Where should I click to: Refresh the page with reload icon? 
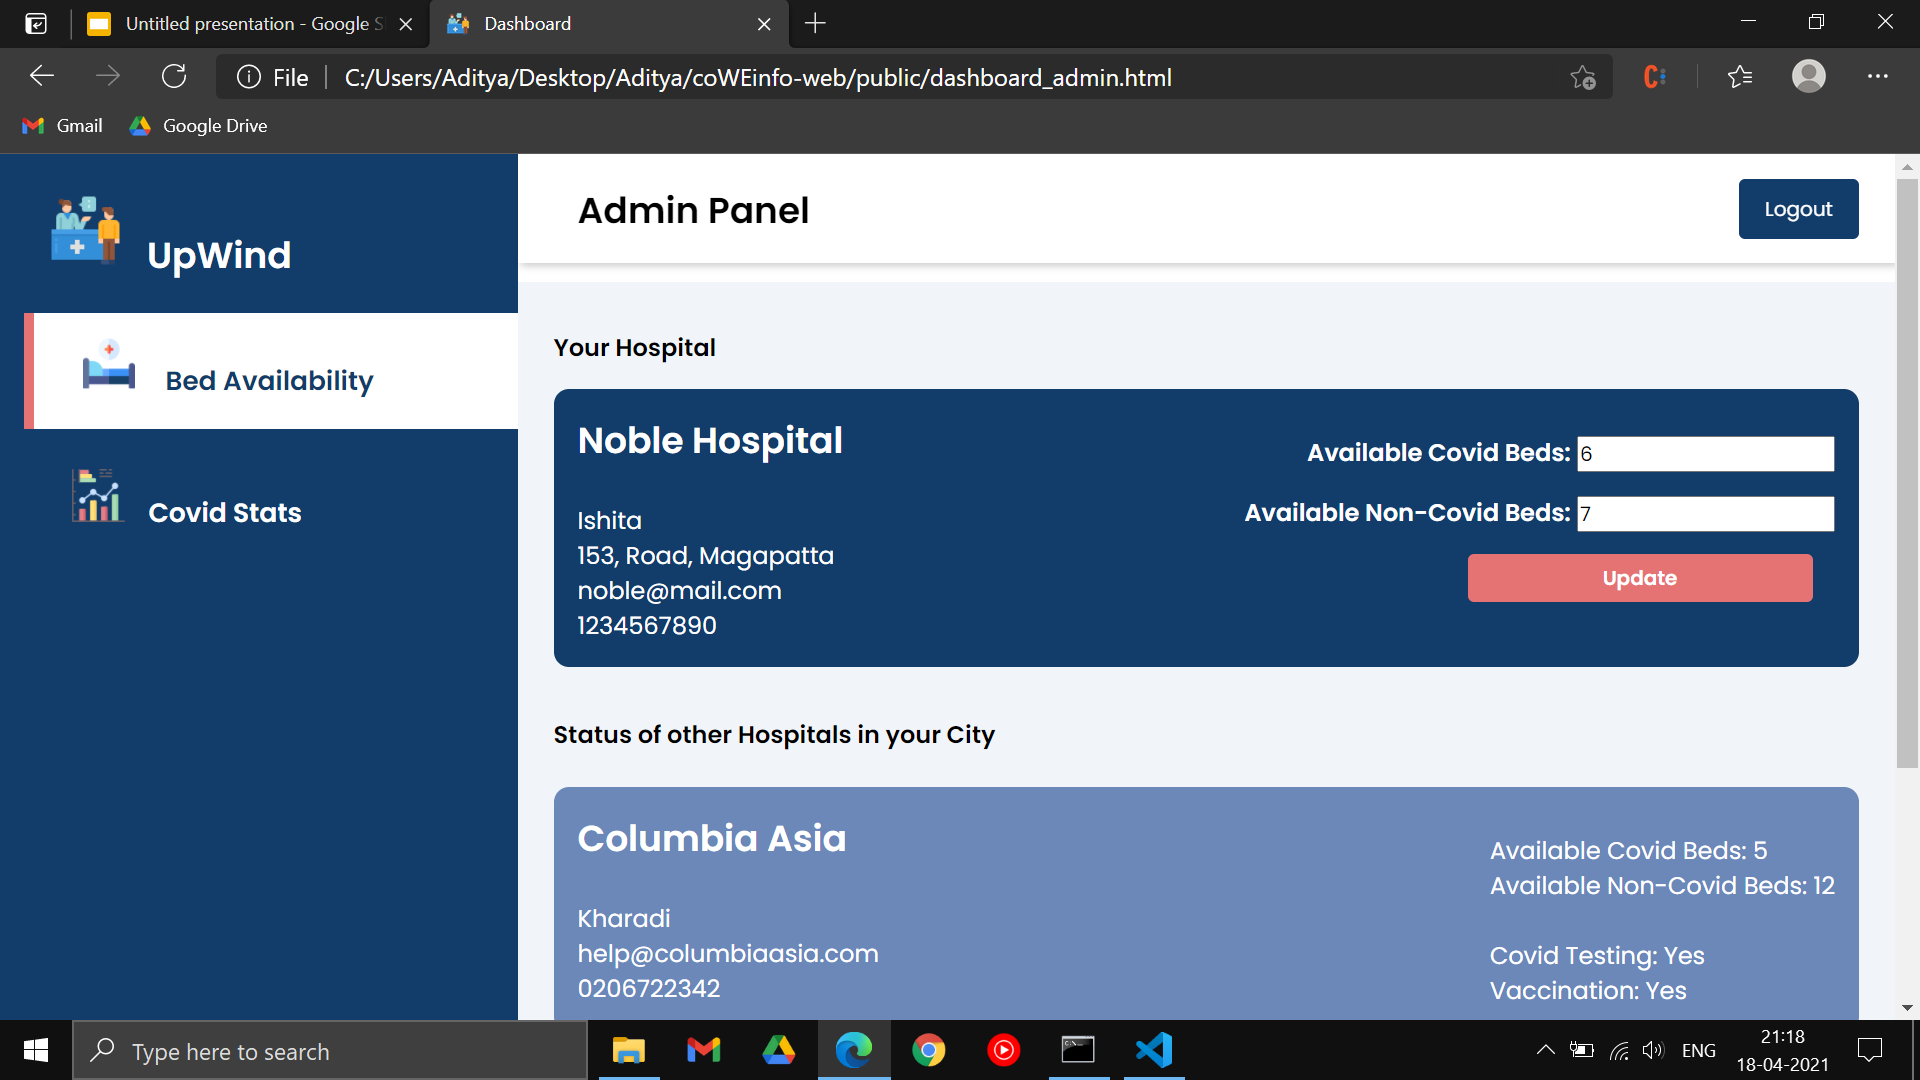174,77
